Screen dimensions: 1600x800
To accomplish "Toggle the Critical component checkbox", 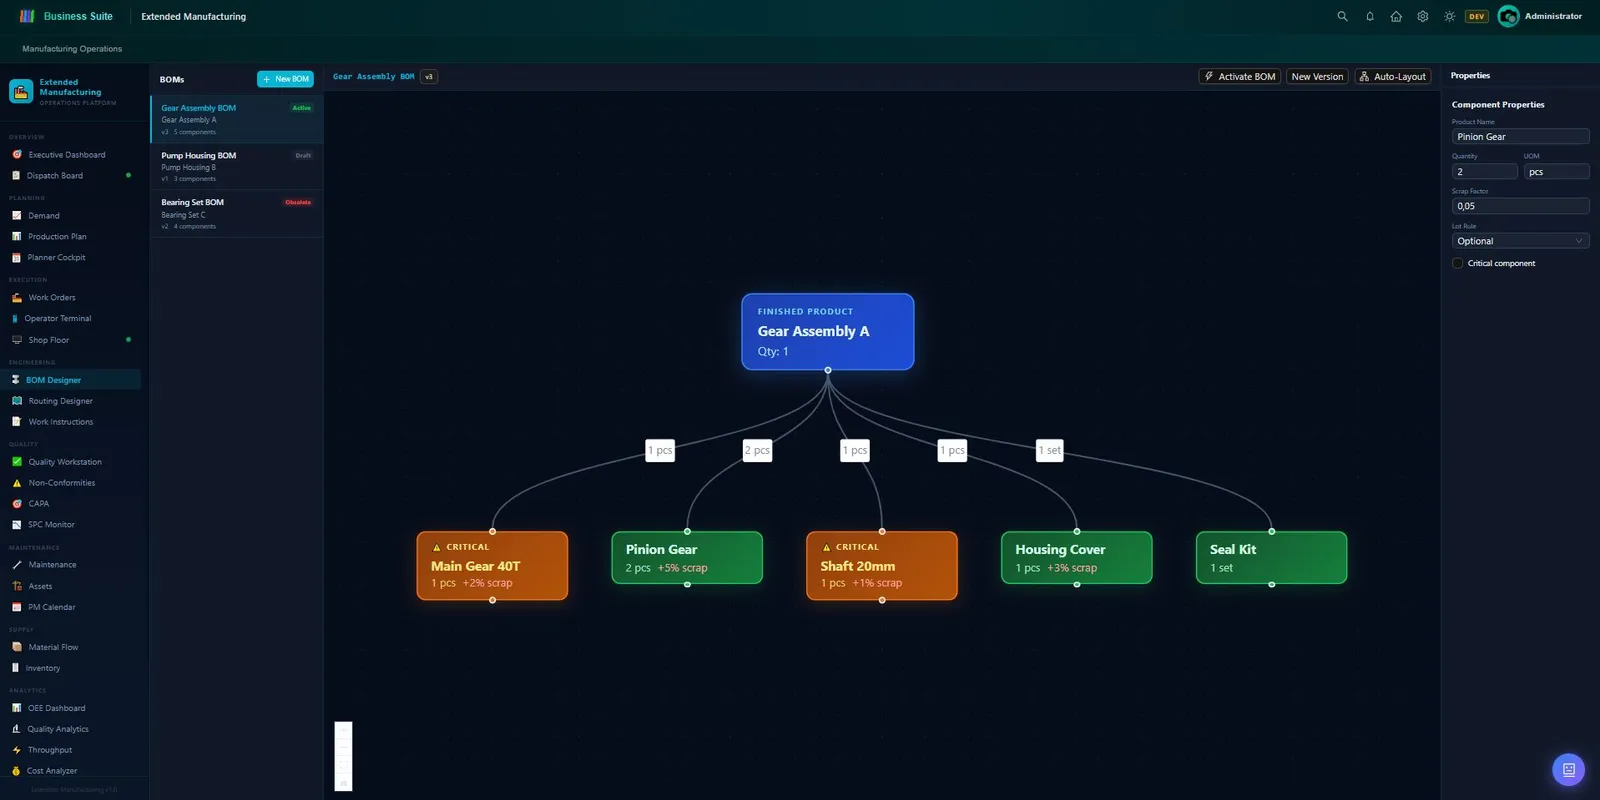I will (x=1457, y=263).
